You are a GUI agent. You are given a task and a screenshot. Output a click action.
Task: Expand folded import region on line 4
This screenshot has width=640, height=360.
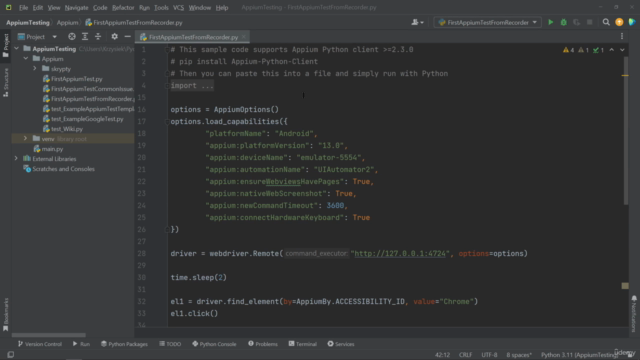192,86
